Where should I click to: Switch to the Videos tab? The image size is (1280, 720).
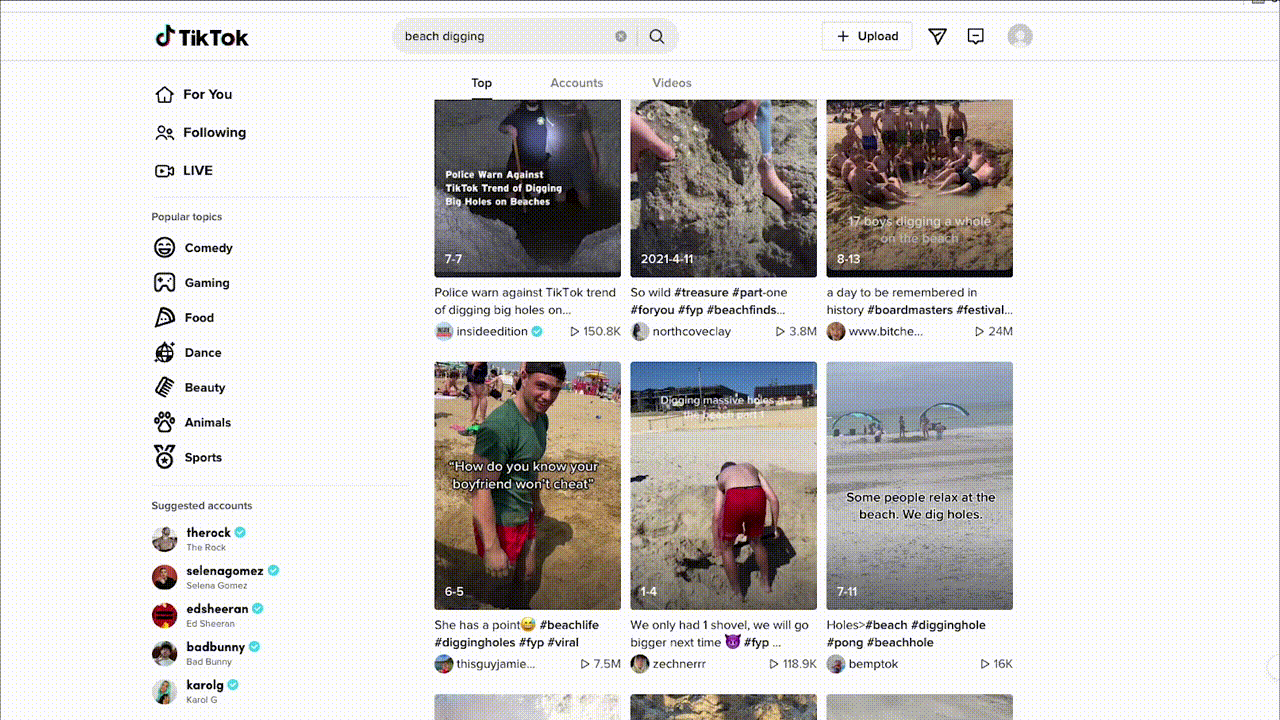tap(671, 83)
